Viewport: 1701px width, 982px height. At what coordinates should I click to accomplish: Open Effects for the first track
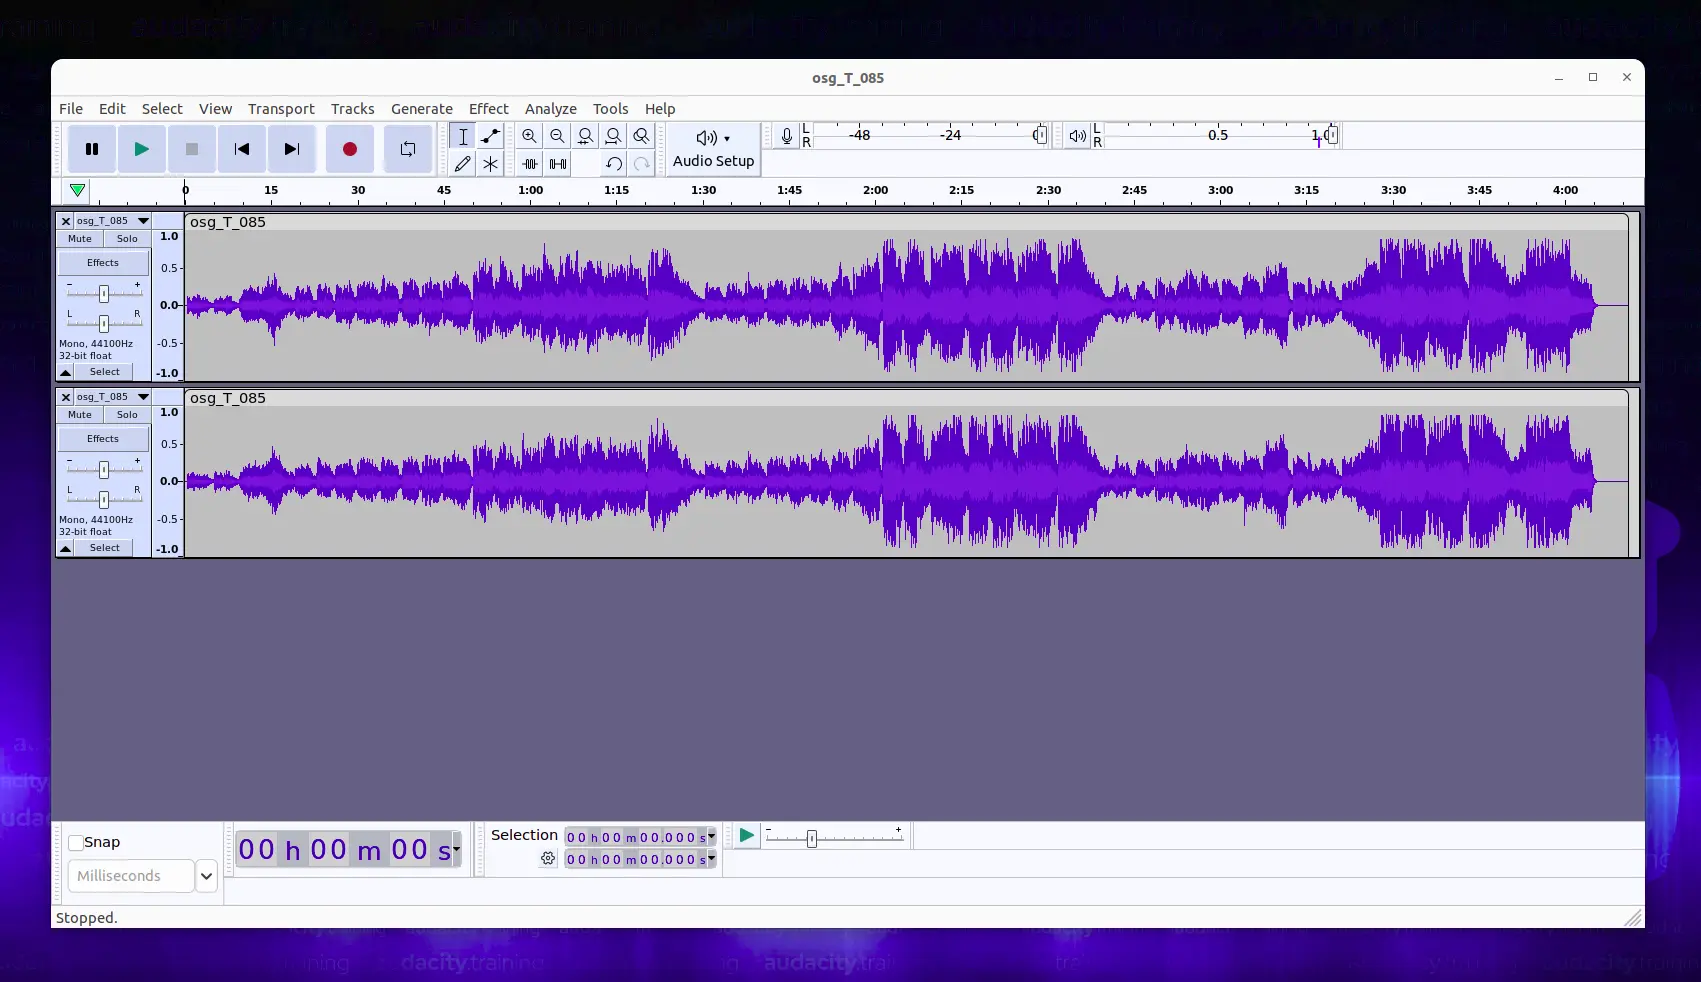tap(103, 263)
